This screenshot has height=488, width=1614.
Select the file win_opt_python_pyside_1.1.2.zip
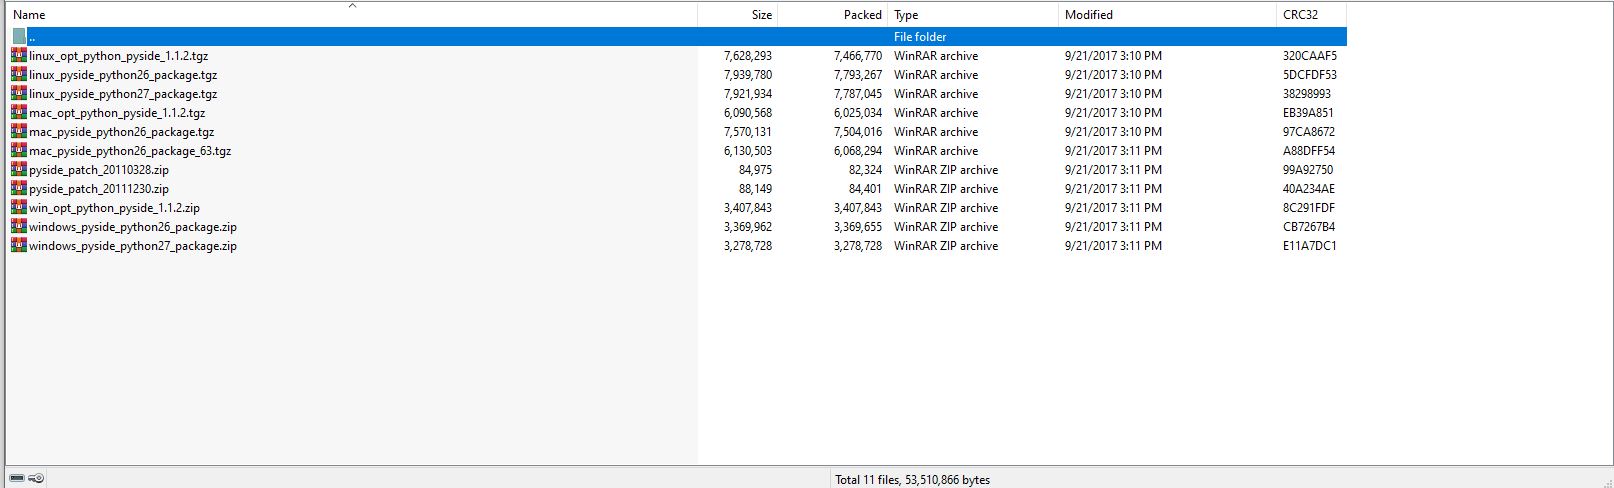pyautogui.click(x=114, y=208)
